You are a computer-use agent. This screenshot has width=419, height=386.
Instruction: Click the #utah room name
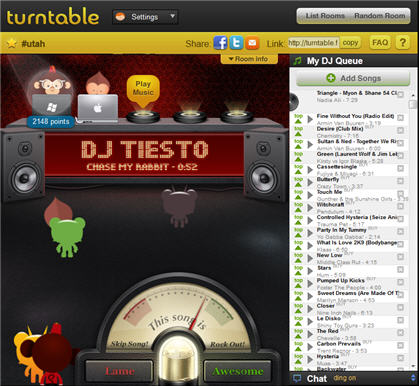[x=33, y=44]
